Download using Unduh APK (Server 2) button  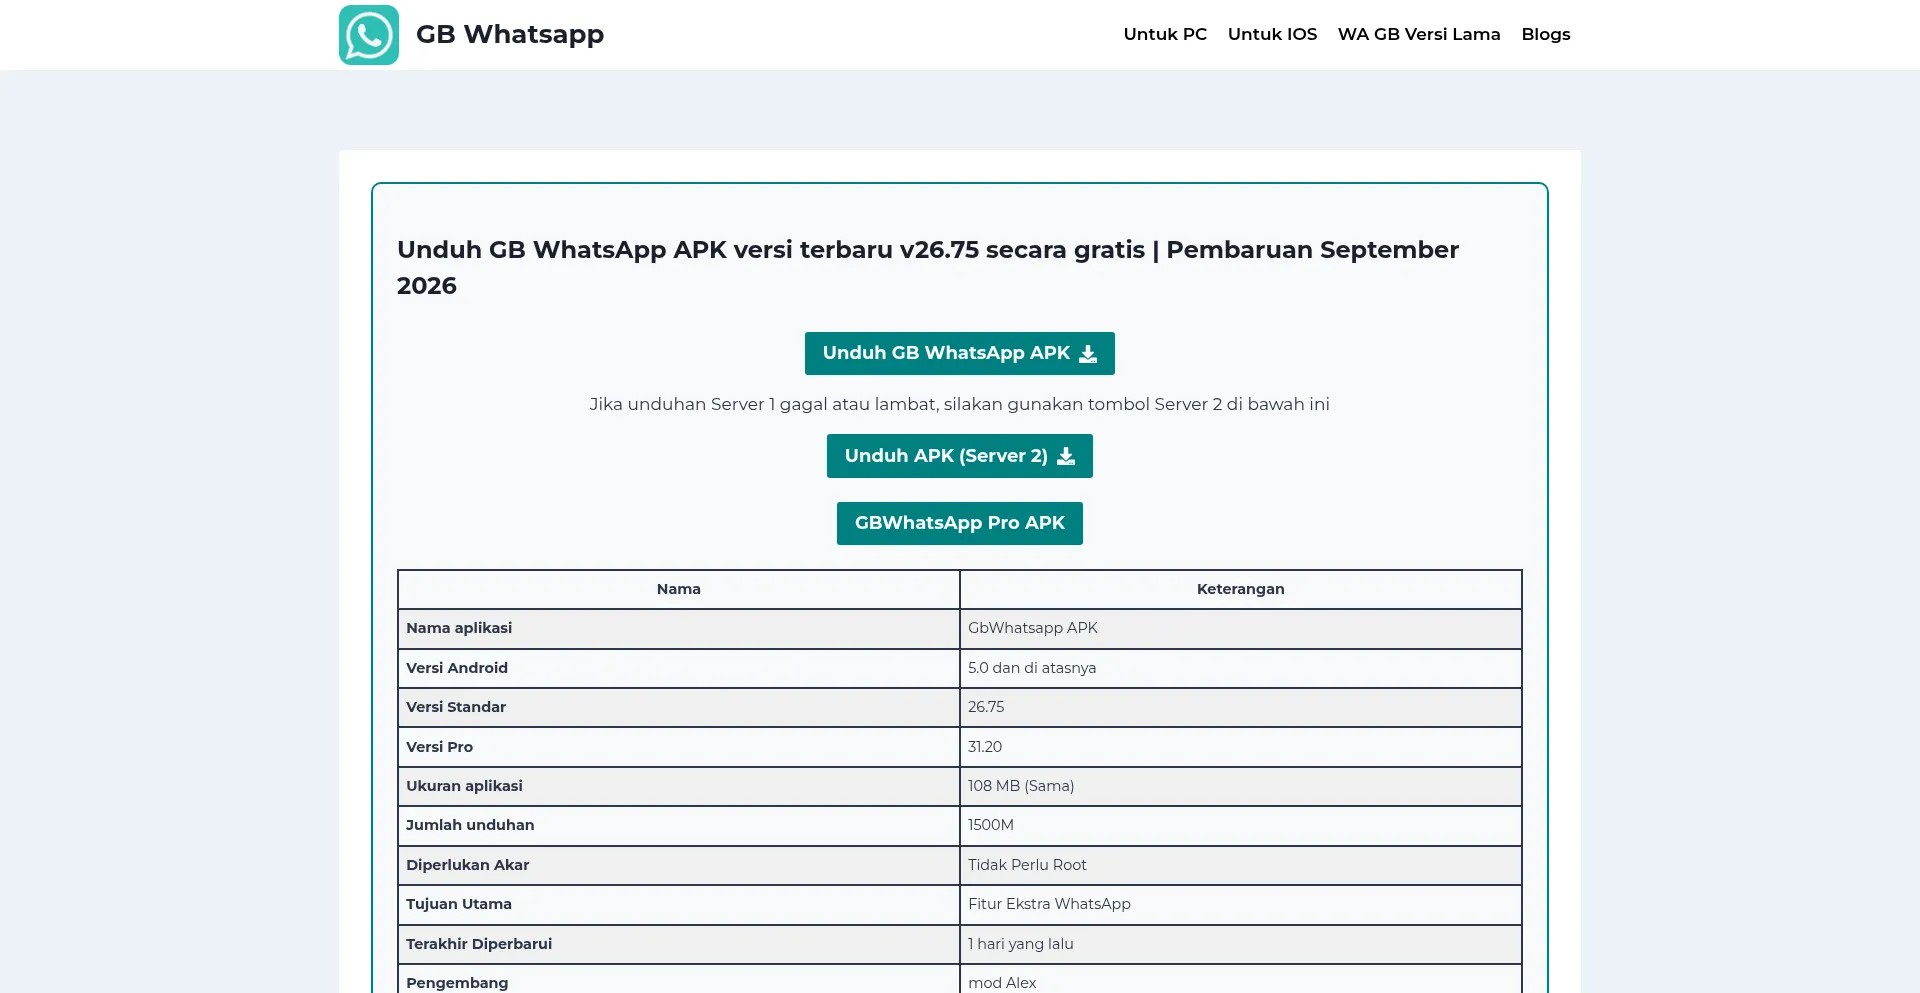pyautogui.click(x=960, y=456)
